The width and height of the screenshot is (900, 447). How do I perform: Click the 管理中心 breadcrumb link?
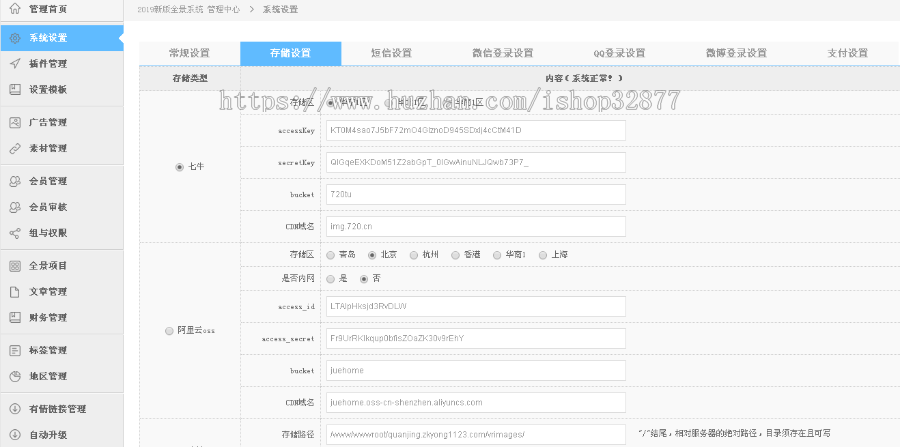(x=224, y=9)
